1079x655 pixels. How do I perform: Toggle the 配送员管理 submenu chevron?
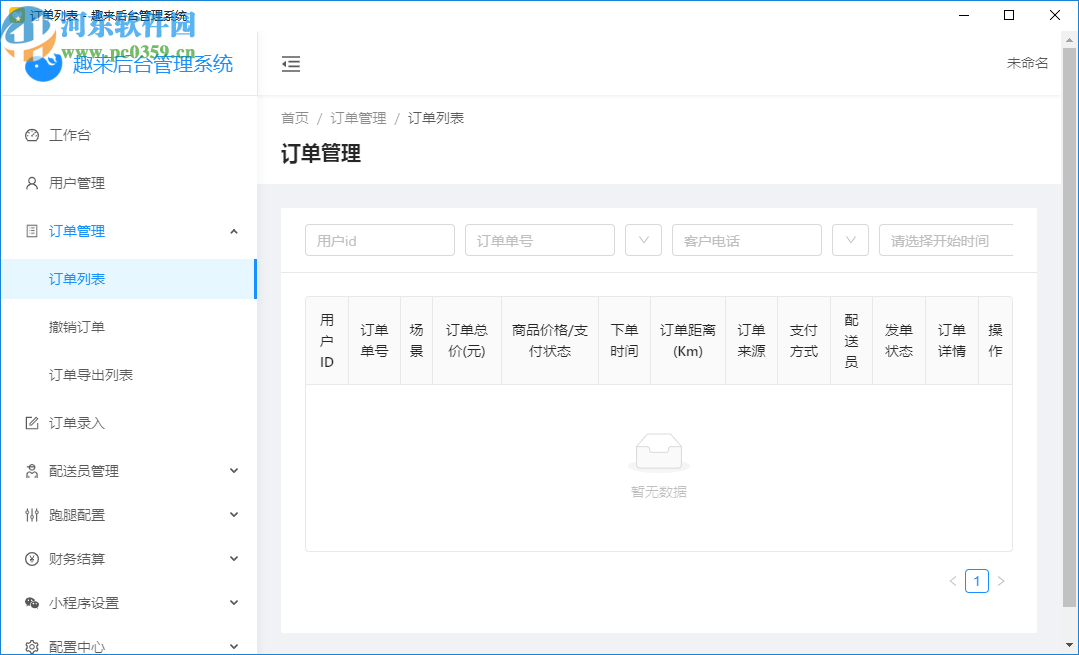(234, 470)
